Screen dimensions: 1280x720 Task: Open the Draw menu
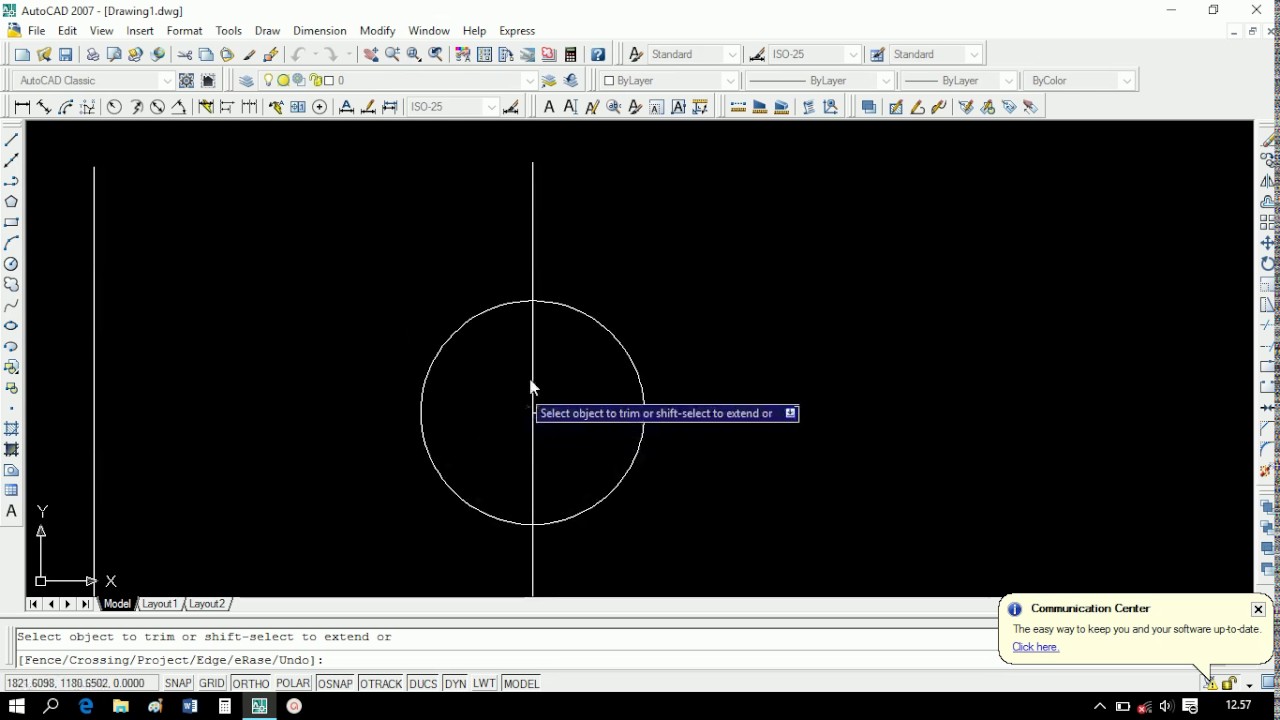(267, 31)
